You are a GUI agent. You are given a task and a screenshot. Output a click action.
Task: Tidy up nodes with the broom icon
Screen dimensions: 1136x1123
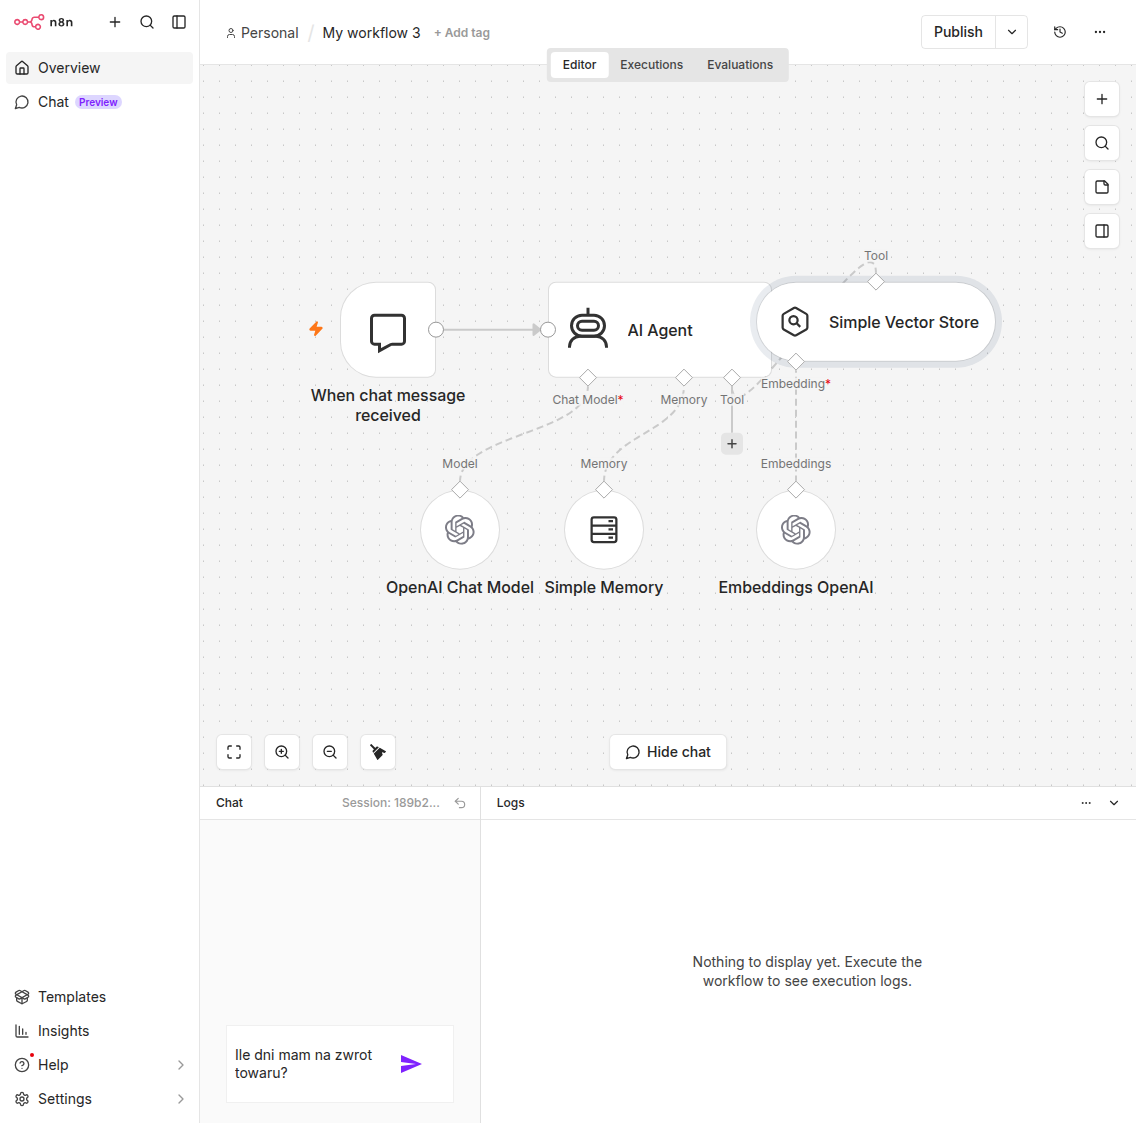pos(377,752)
